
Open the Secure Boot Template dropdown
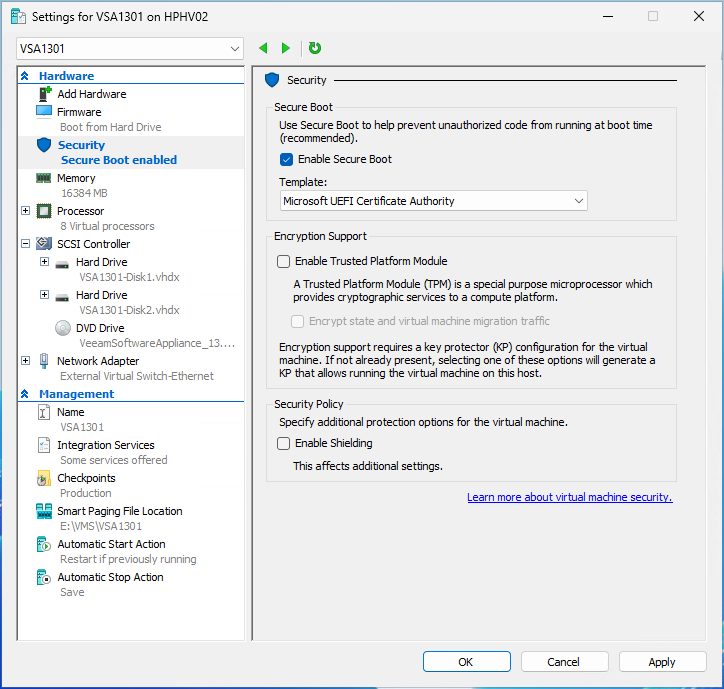coord(433,201)
